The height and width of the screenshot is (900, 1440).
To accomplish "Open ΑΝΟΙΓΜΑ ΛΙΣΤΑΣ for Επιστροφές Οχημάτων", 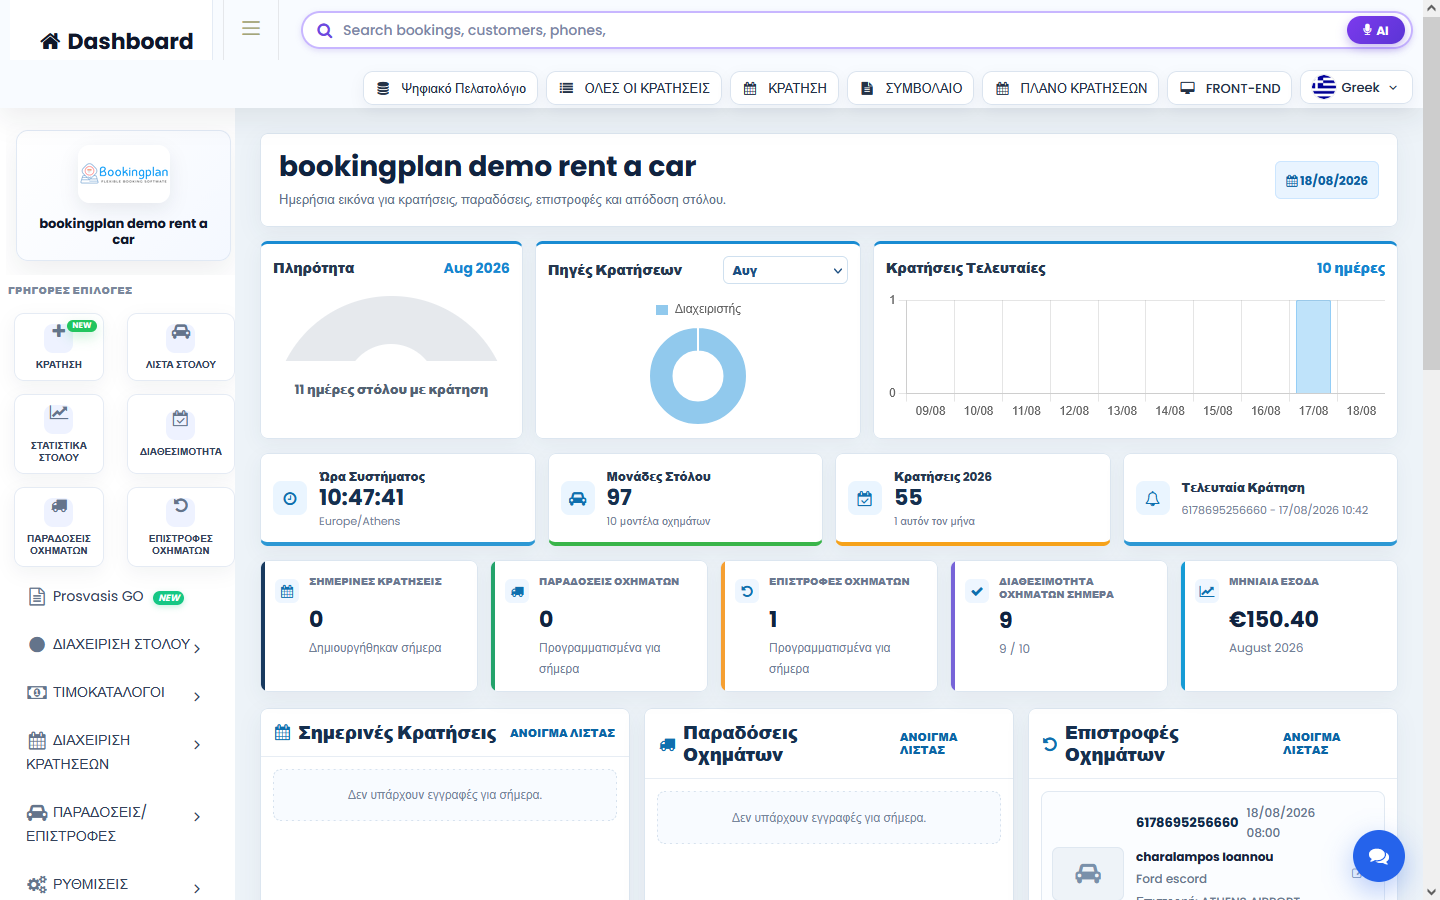I will click(1312, 743).
